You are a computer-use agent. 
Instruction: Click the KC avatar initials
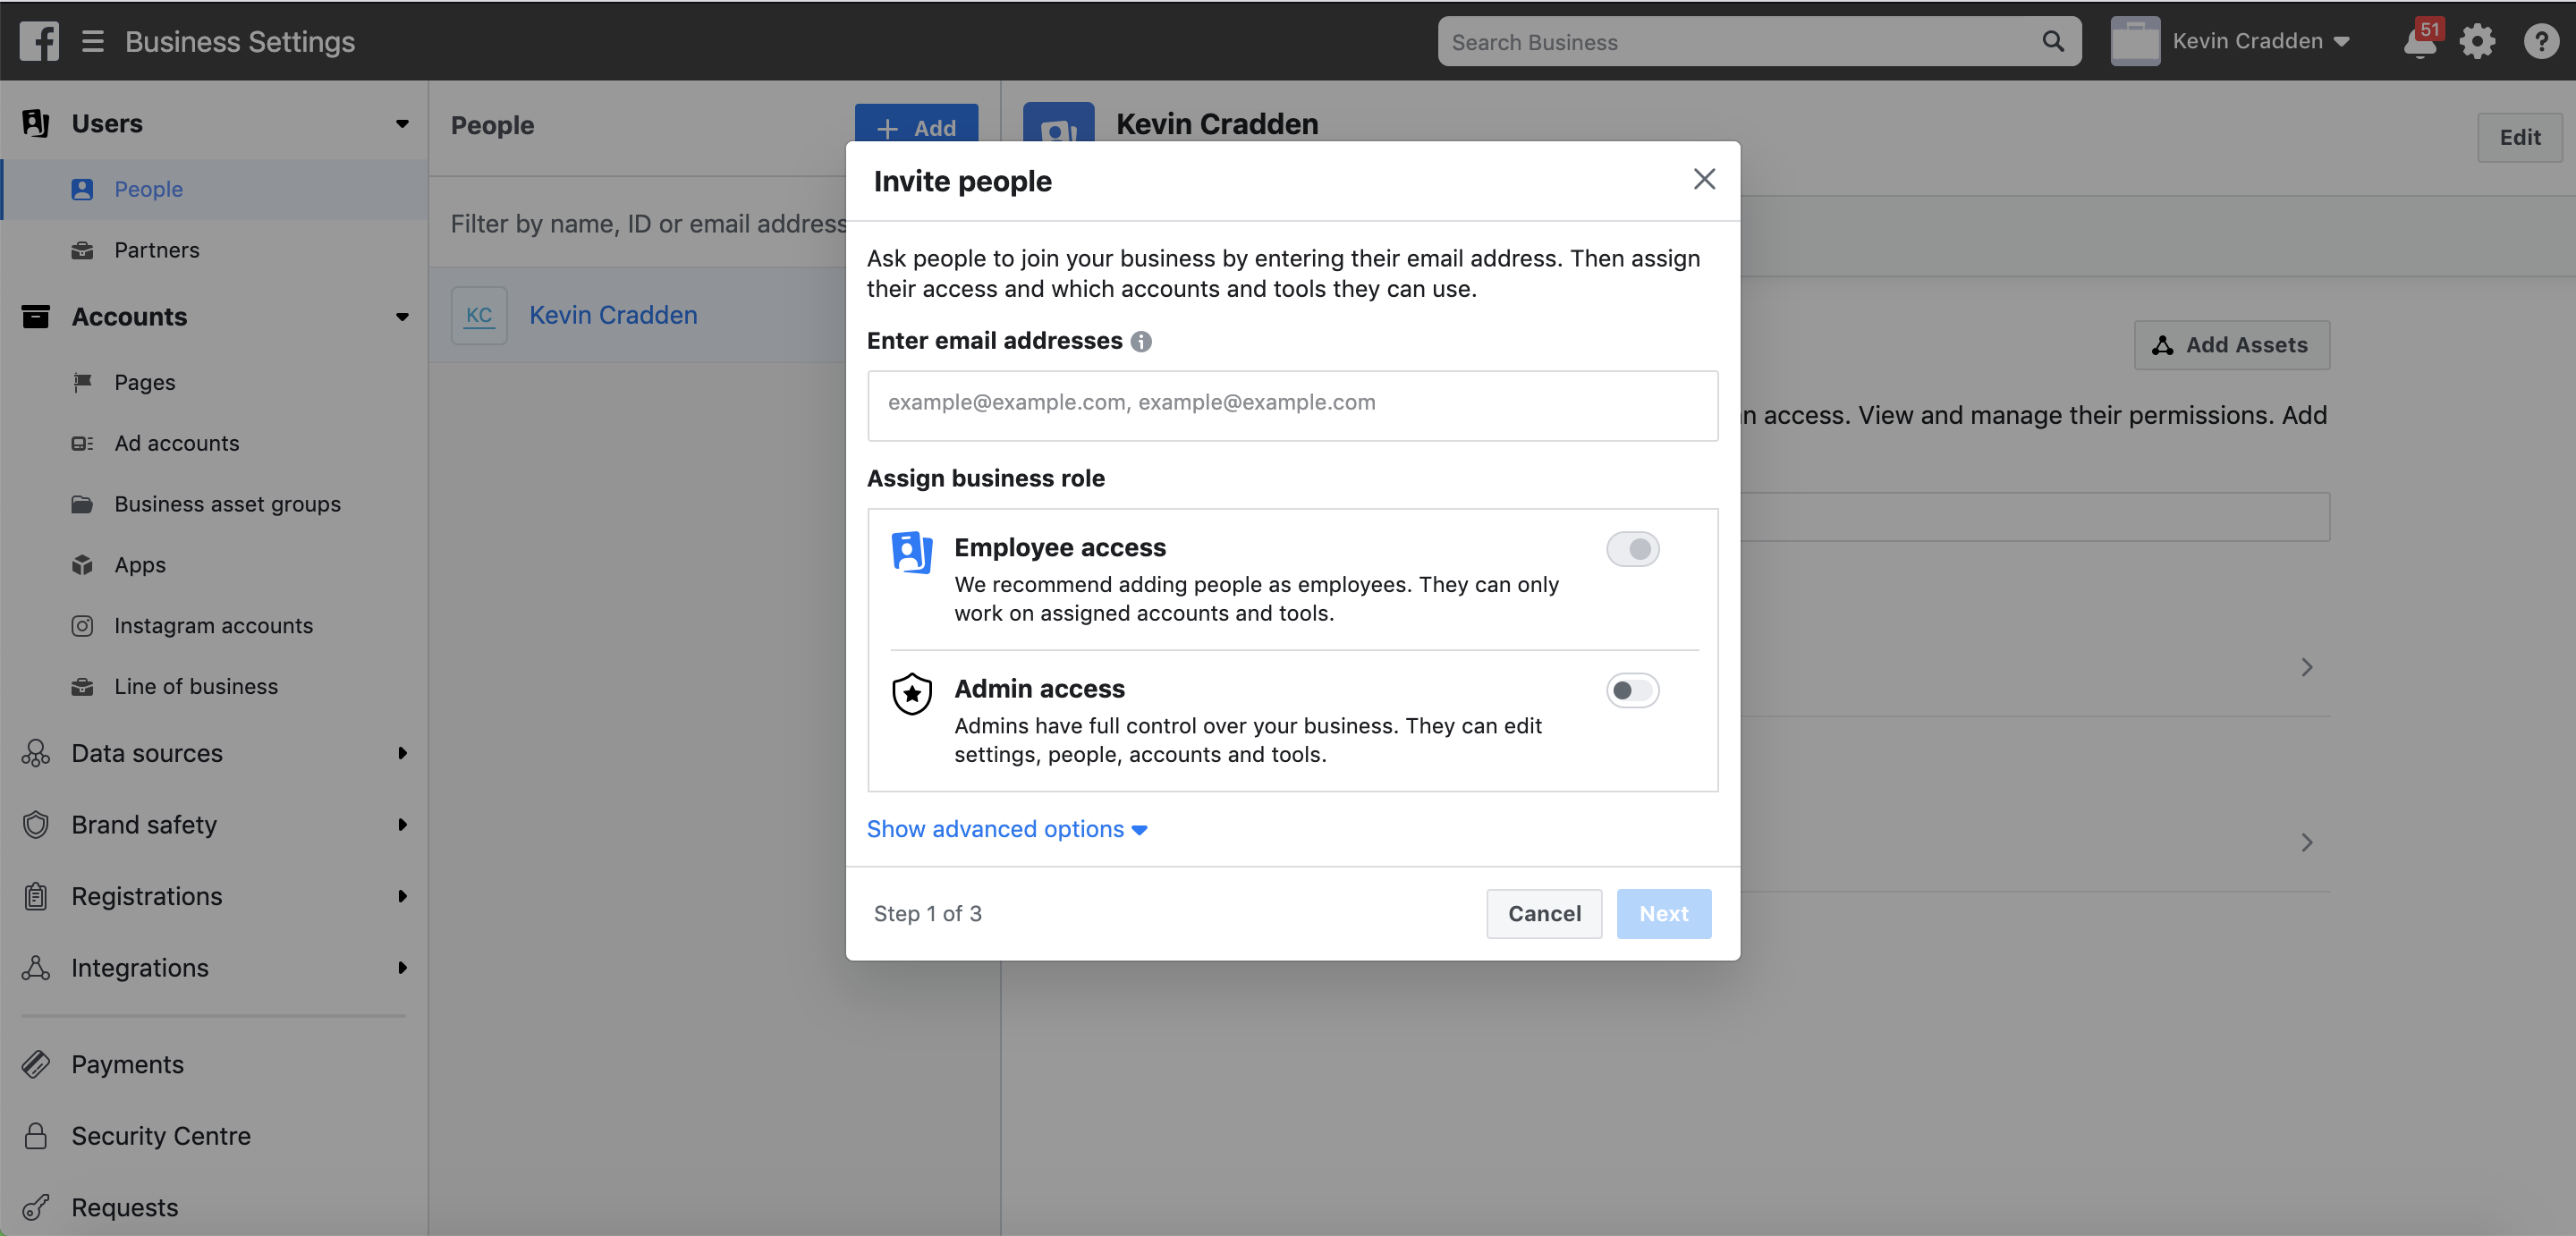tap(479, 315)
